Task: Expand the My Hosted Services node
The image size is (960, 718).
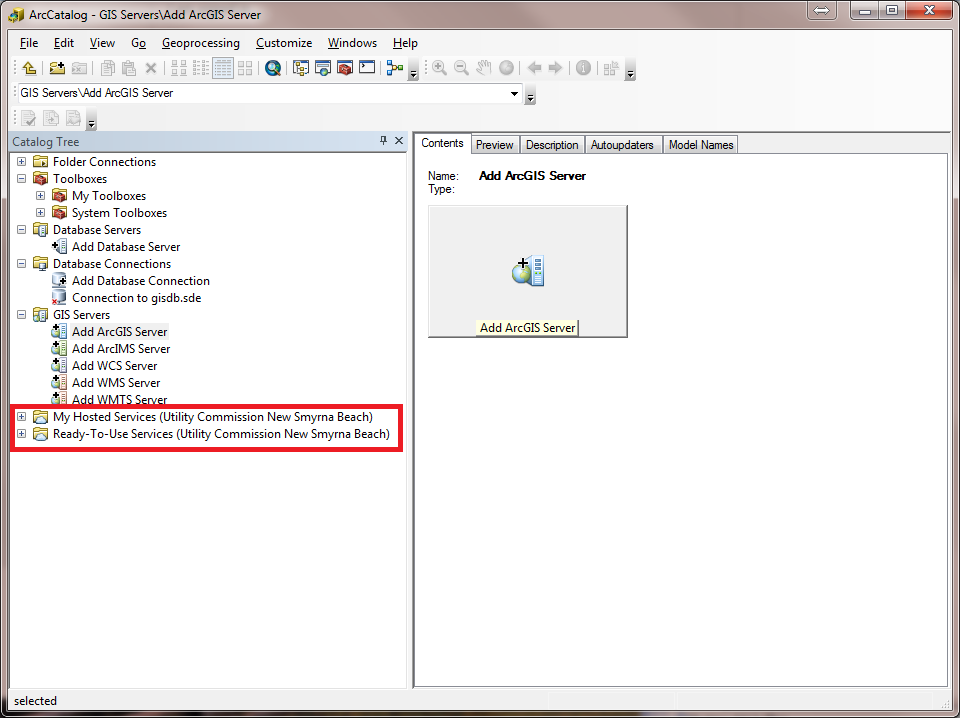Action: [x=21, y=417]
